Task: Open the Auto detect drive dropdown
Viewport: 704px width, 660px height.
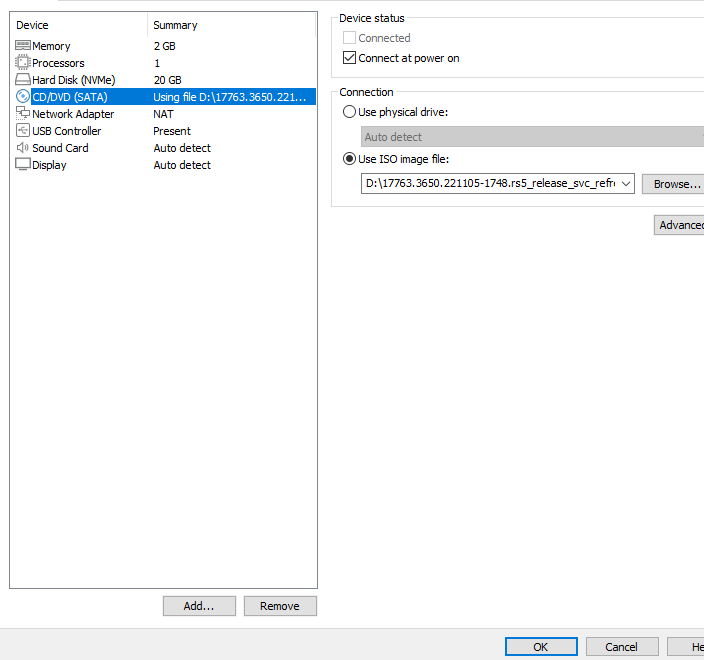Action: [x=532, y=136]
